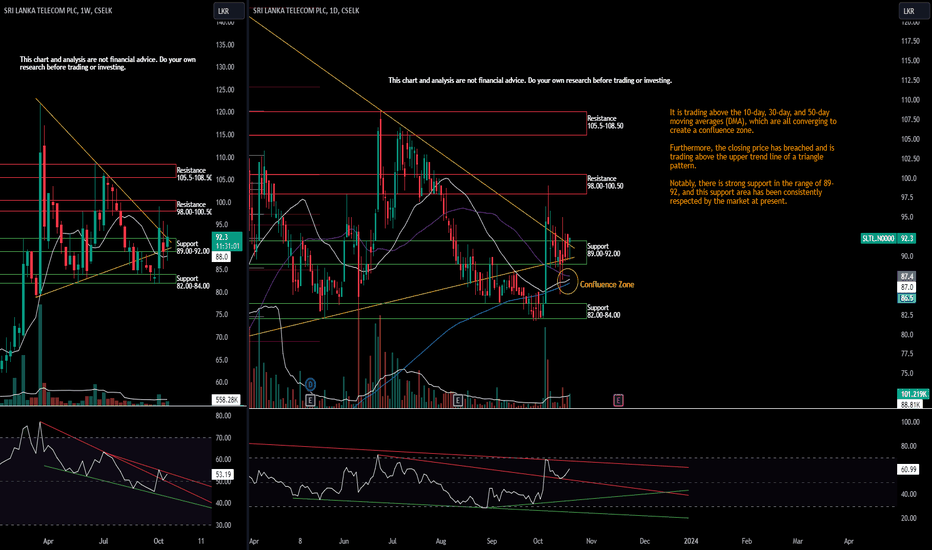Click the 'Feb' label on daily time axis
Screen dimensions: 932x550
[747, 541]
